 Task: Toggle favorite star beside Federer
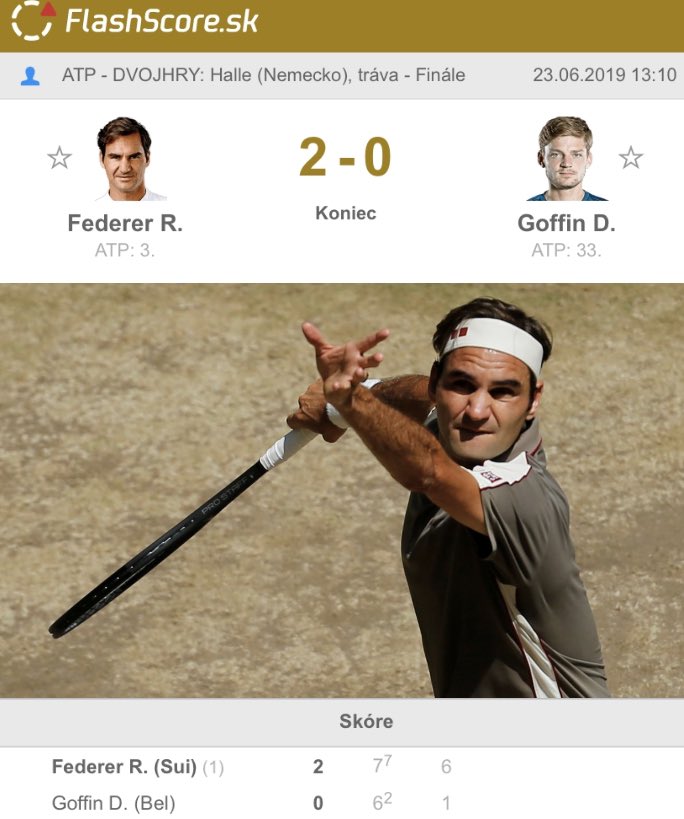tap(60, 158)
